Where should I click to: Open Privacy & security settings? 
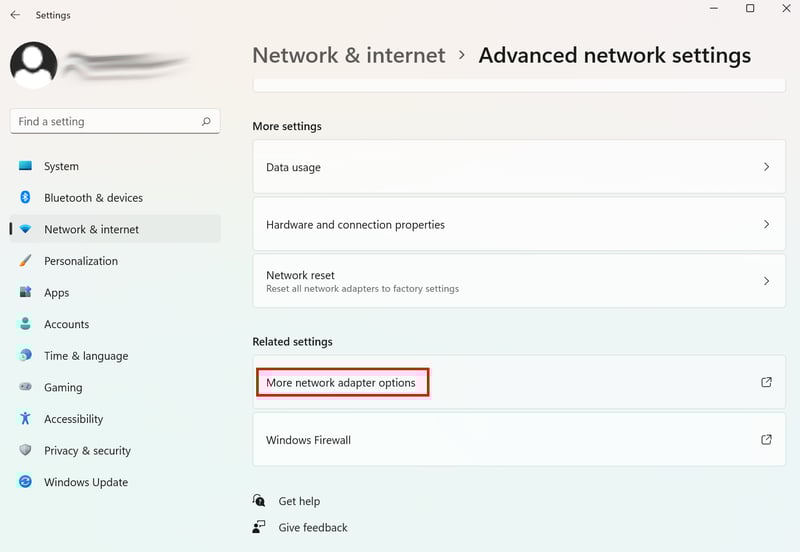[115, 450]
